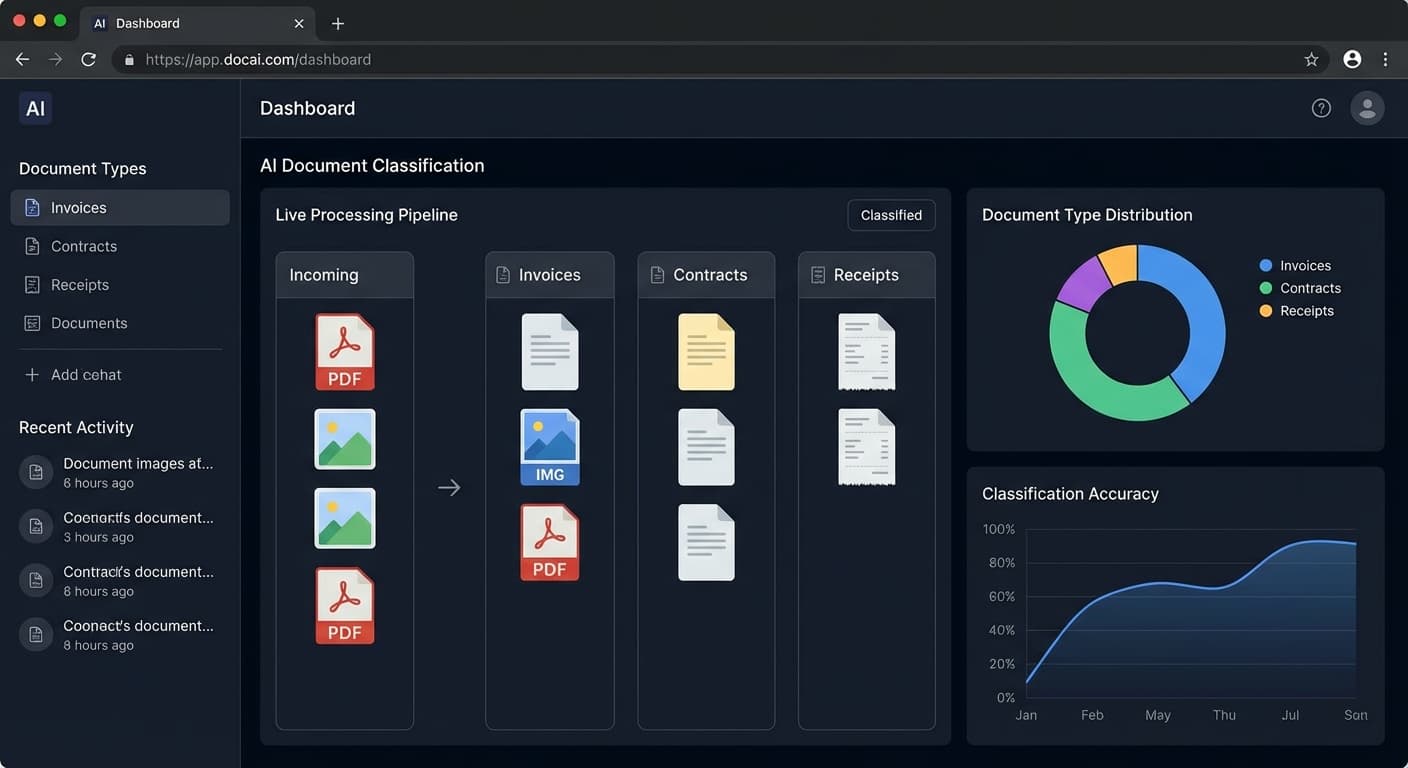1408x768 pixels.
Task: Open Documents in the sidebar list
Action: 120,323
